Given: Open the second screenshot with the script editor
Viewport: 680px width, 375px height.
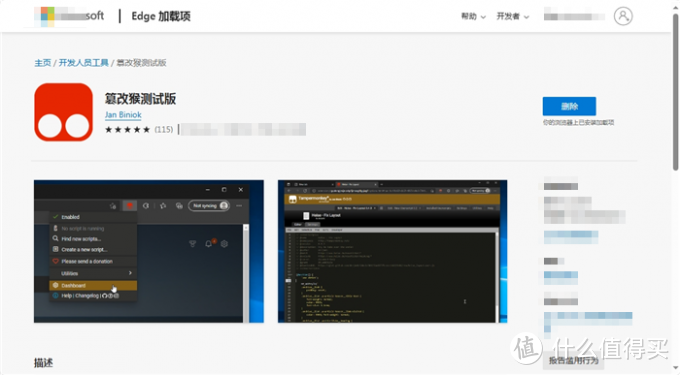Looking at the screenshot, I should 392,251.
